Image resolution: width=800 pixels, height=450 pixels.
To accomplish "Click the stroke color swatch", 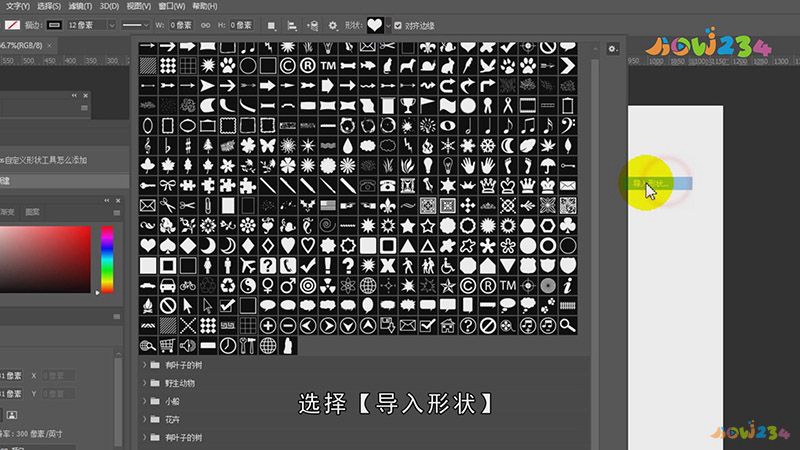I will (x=54, y=25).
